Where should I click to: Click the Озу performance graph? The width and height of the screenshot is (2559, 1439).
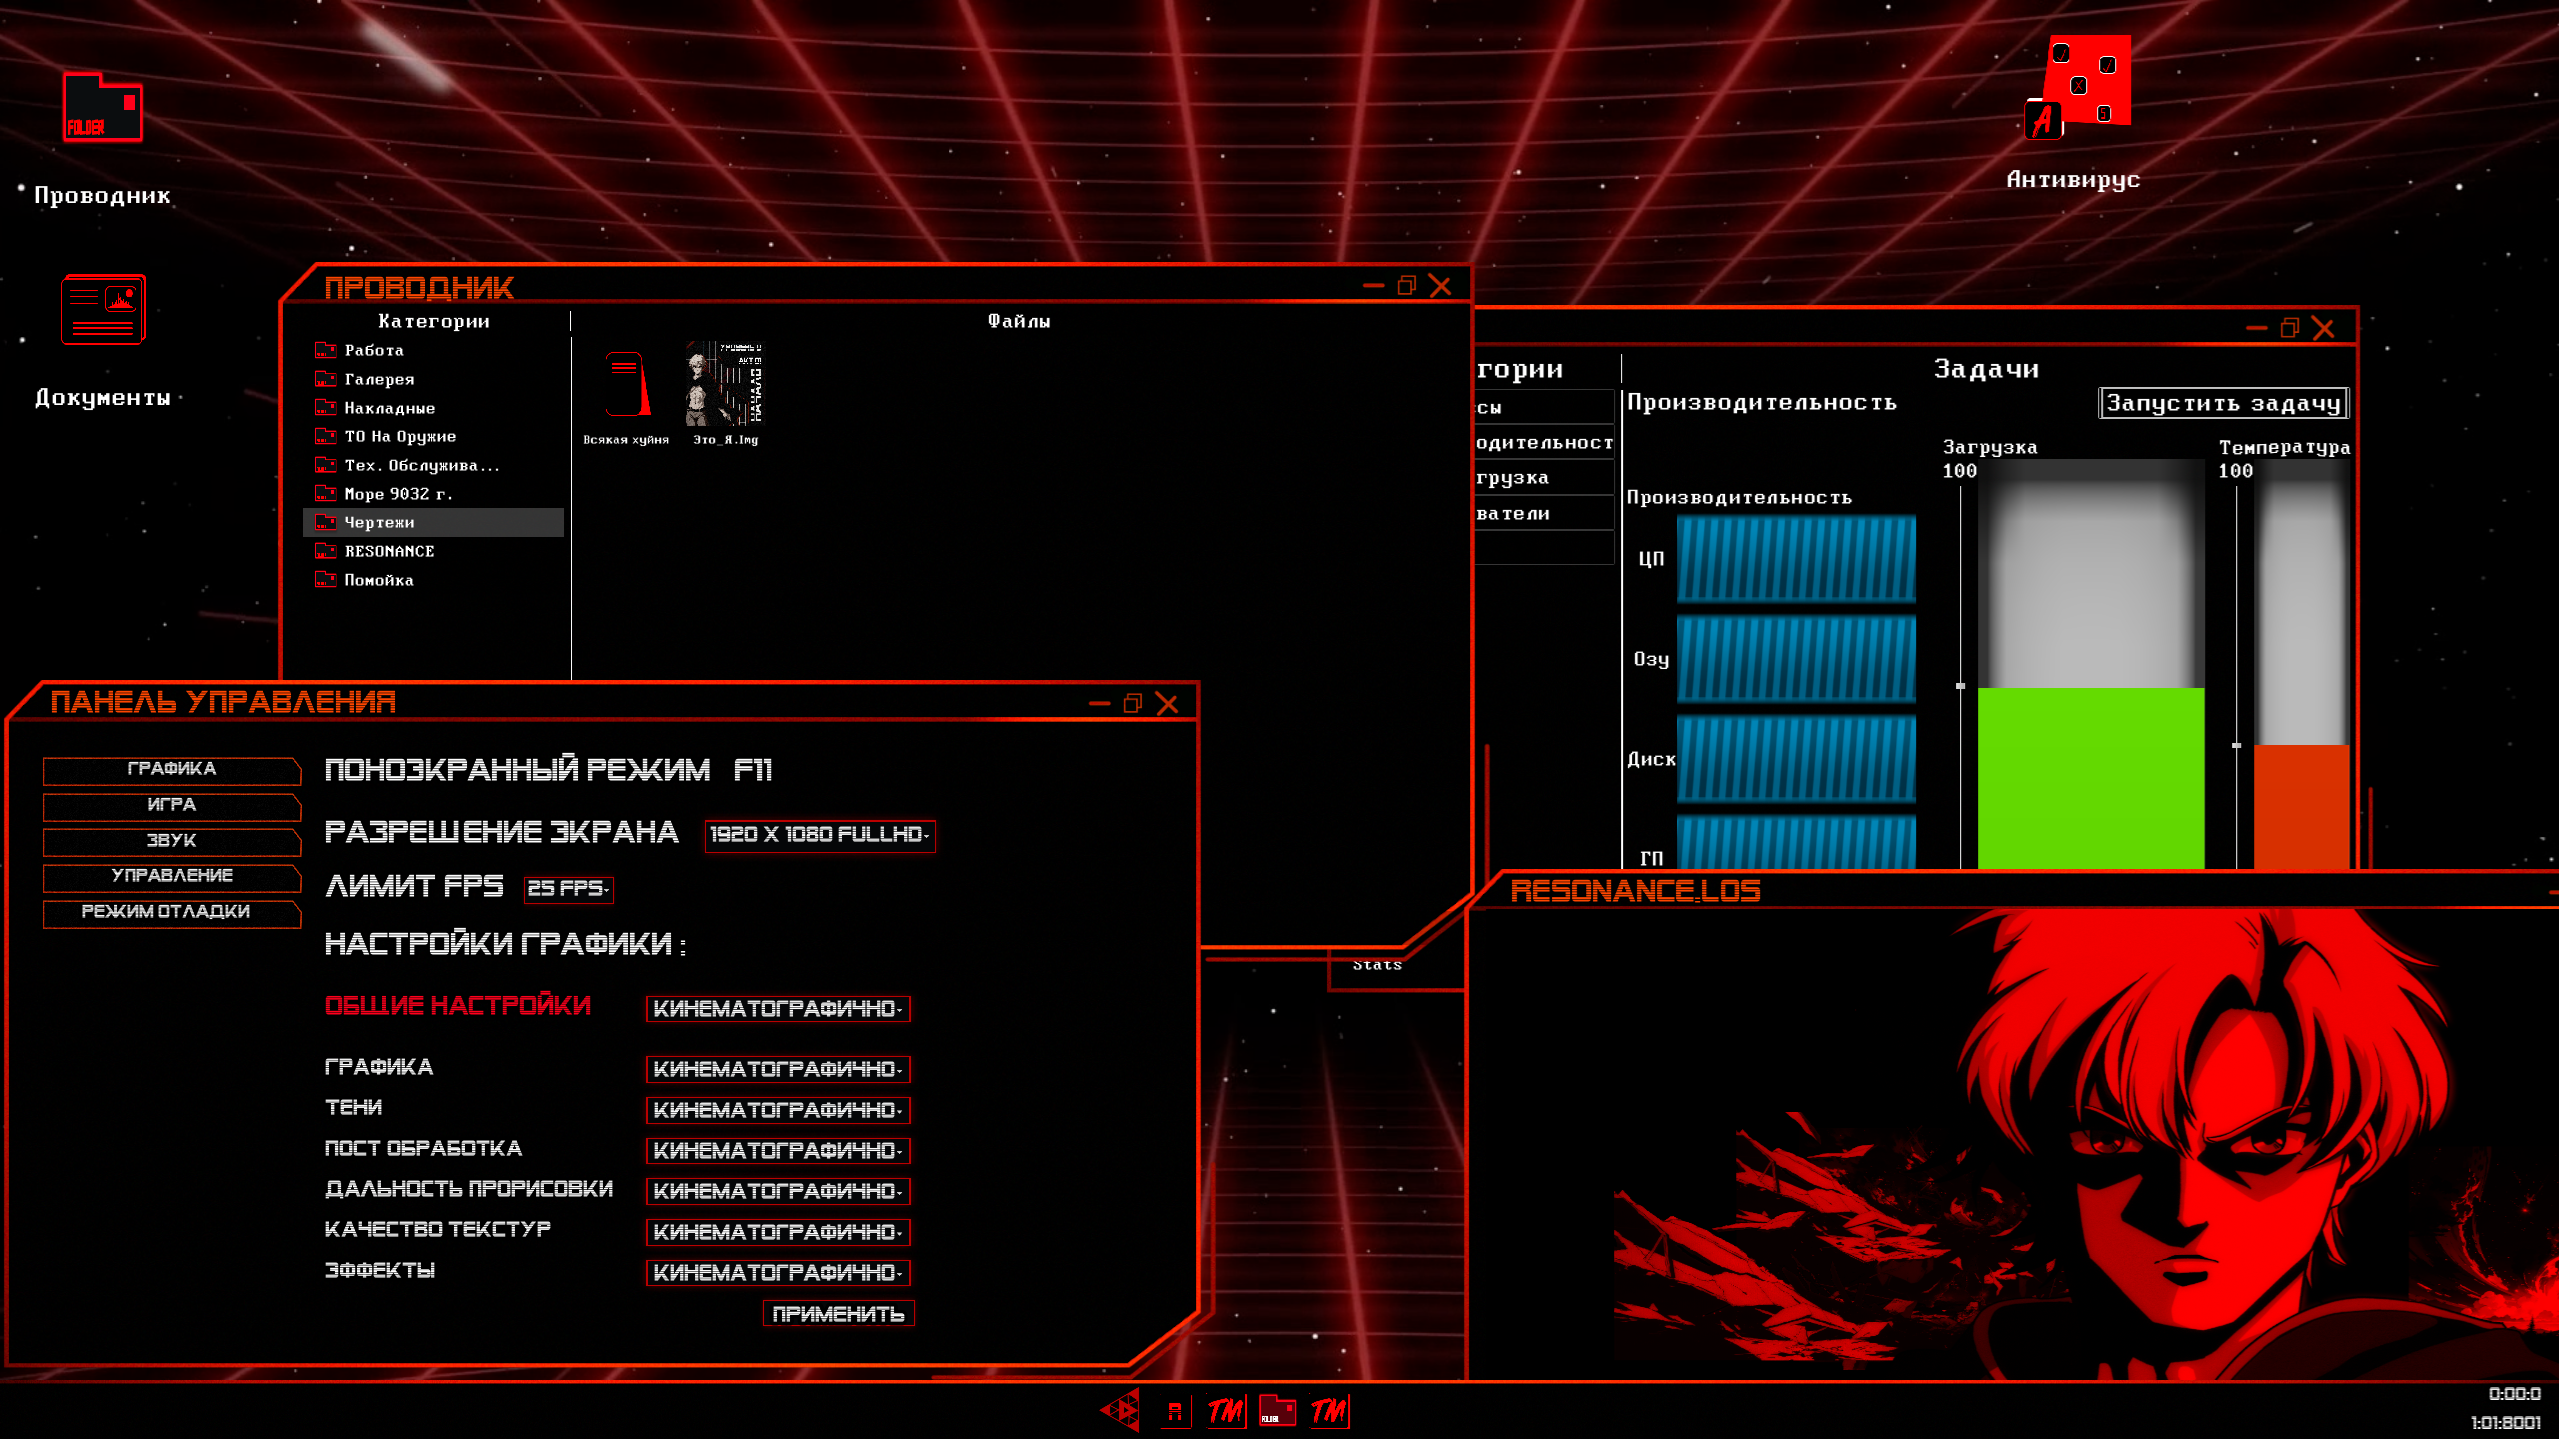[1796, 659]
